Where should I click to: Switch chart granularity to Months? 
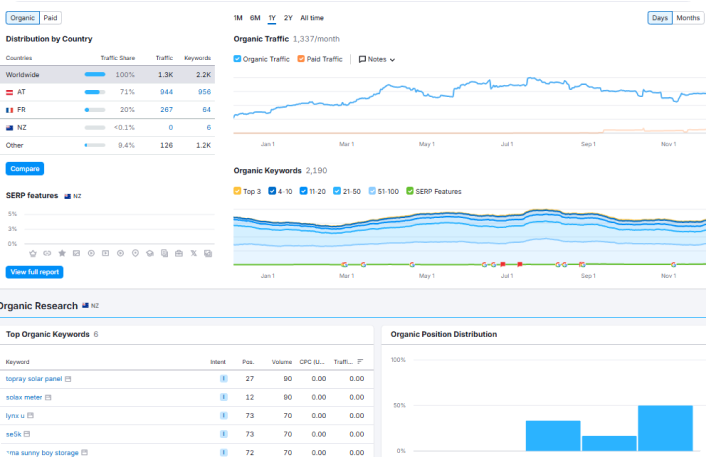point(688,18)
